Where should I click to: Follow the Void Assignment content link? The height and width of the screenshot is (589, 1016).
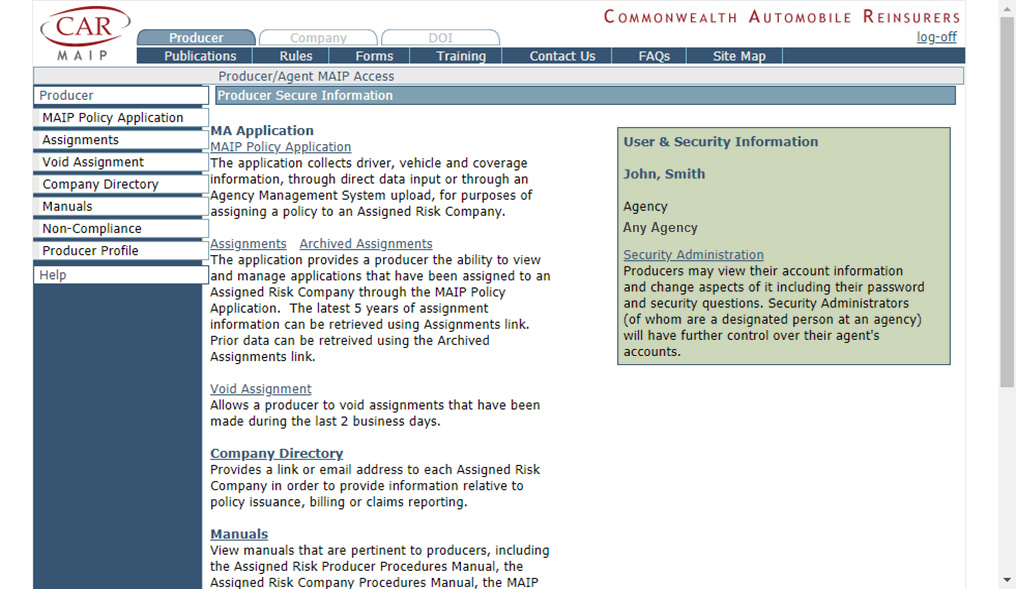pos(260,389)
